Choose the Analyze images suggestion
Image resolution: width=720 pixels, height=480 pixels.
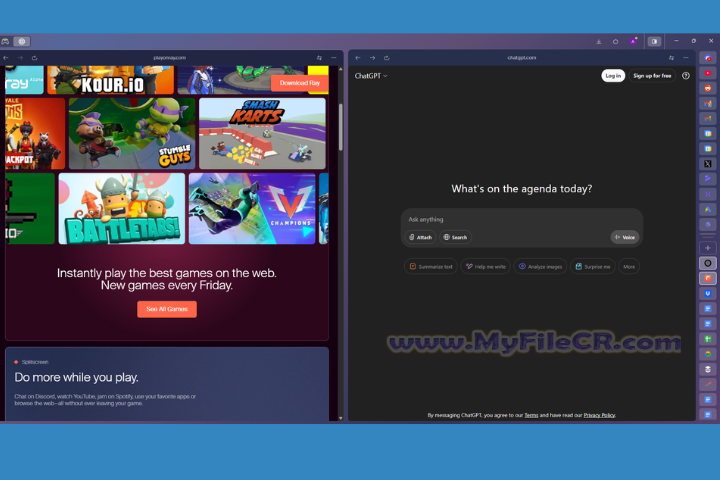540,267
